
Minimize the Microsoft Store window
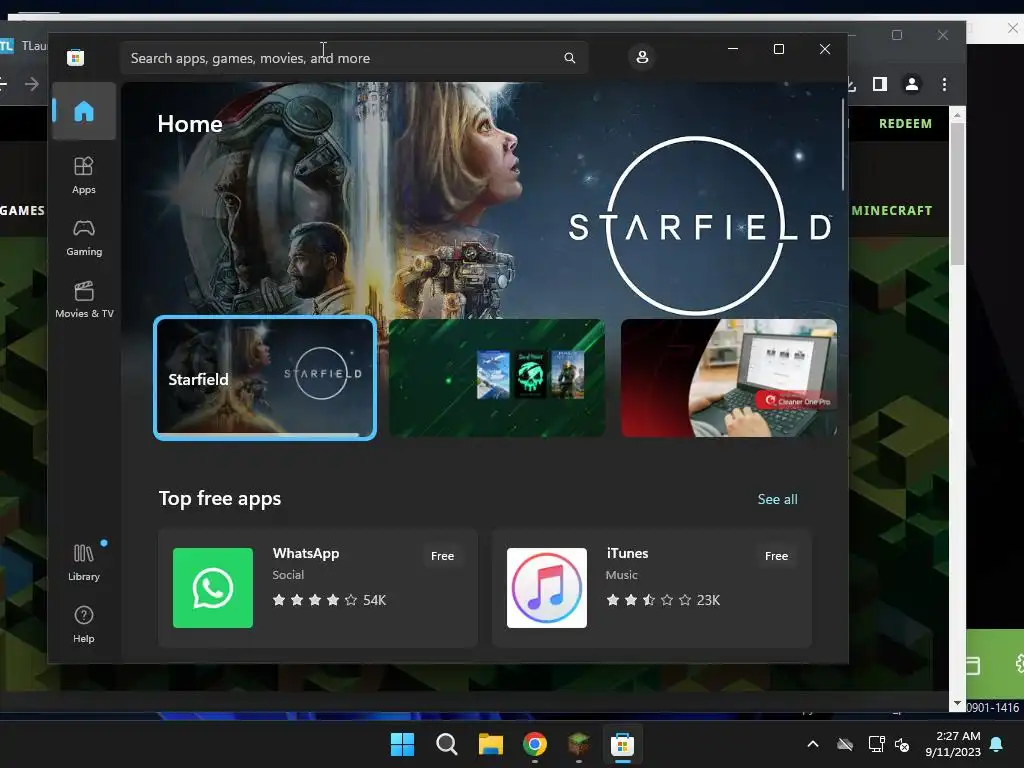click(733, 49)
